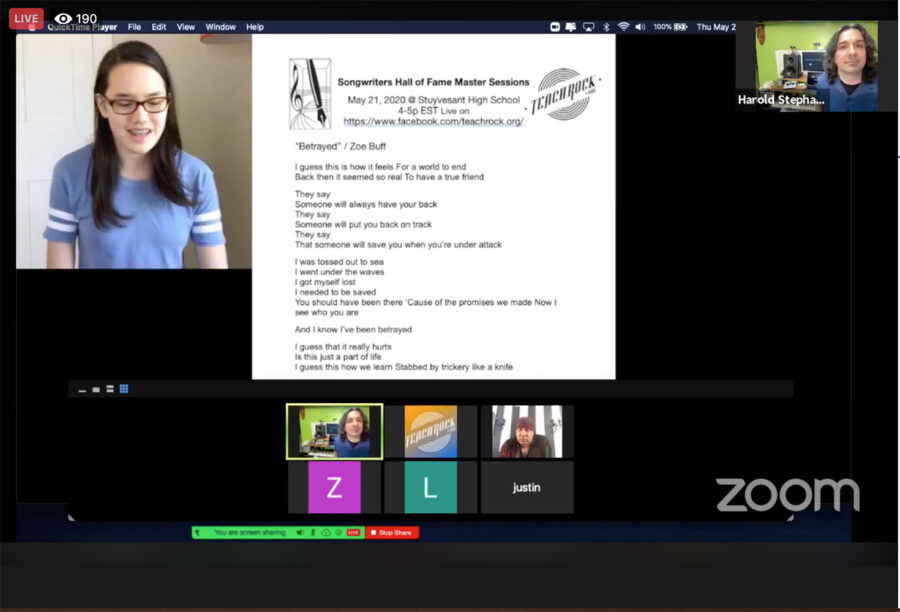Screen dimensions: 900x612
Task: Open the AirPlay icon in the menu bar
Action: tap(588, 27)
